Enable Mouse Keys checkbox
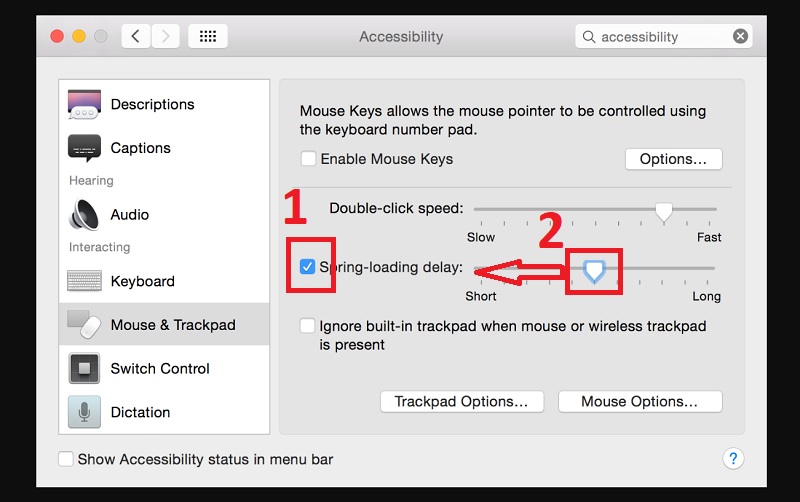This screenshot has height=502, width=800. point(309,159)
